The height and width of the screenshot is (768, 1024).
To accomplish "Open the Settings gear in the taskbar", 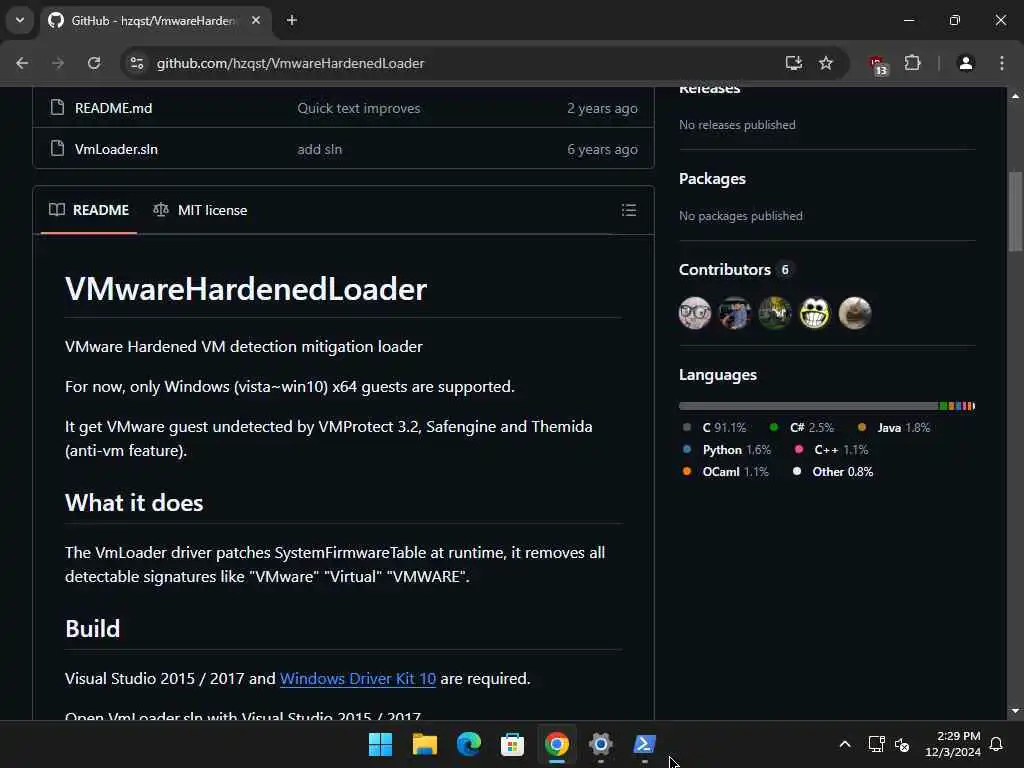I will click(600, 744).
